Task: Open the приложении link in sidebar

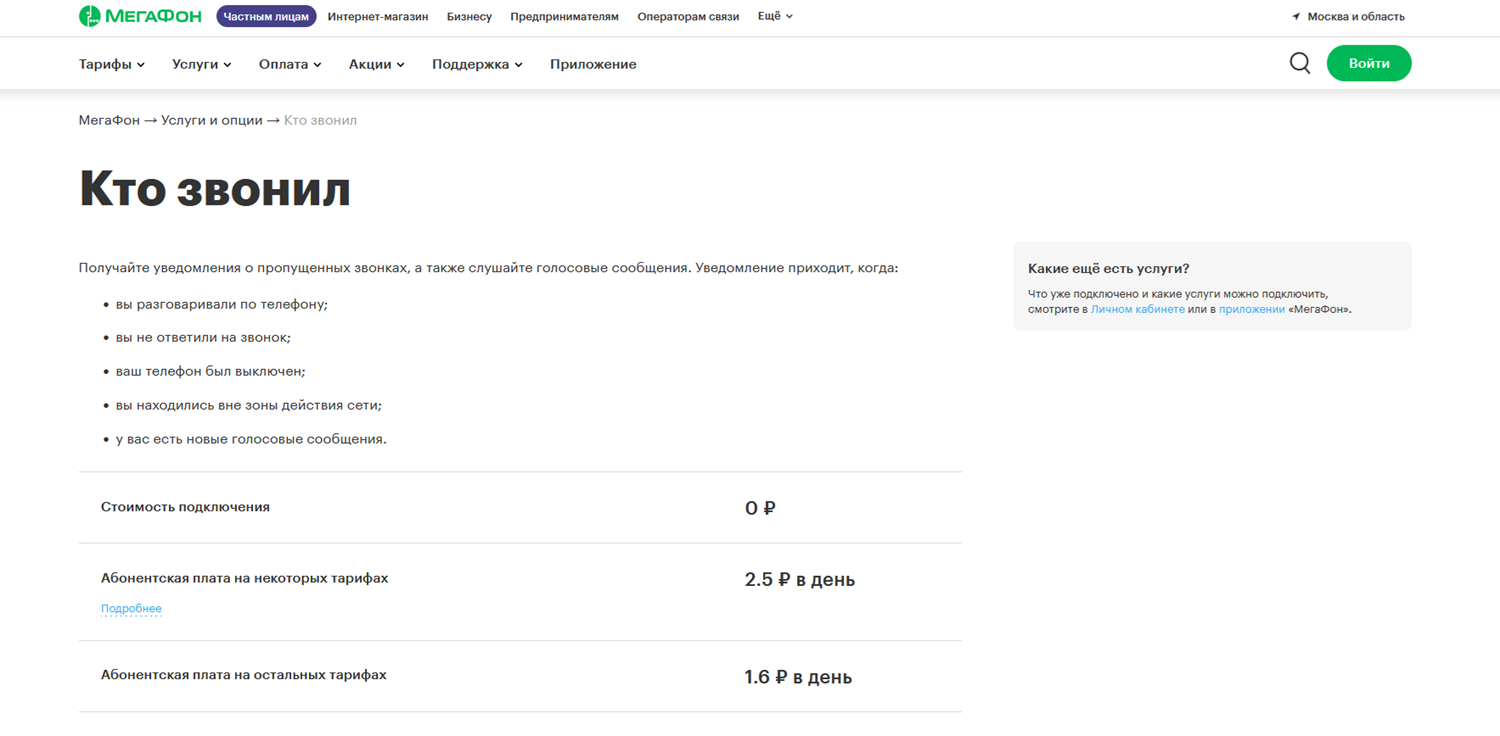Action: 1252,310
